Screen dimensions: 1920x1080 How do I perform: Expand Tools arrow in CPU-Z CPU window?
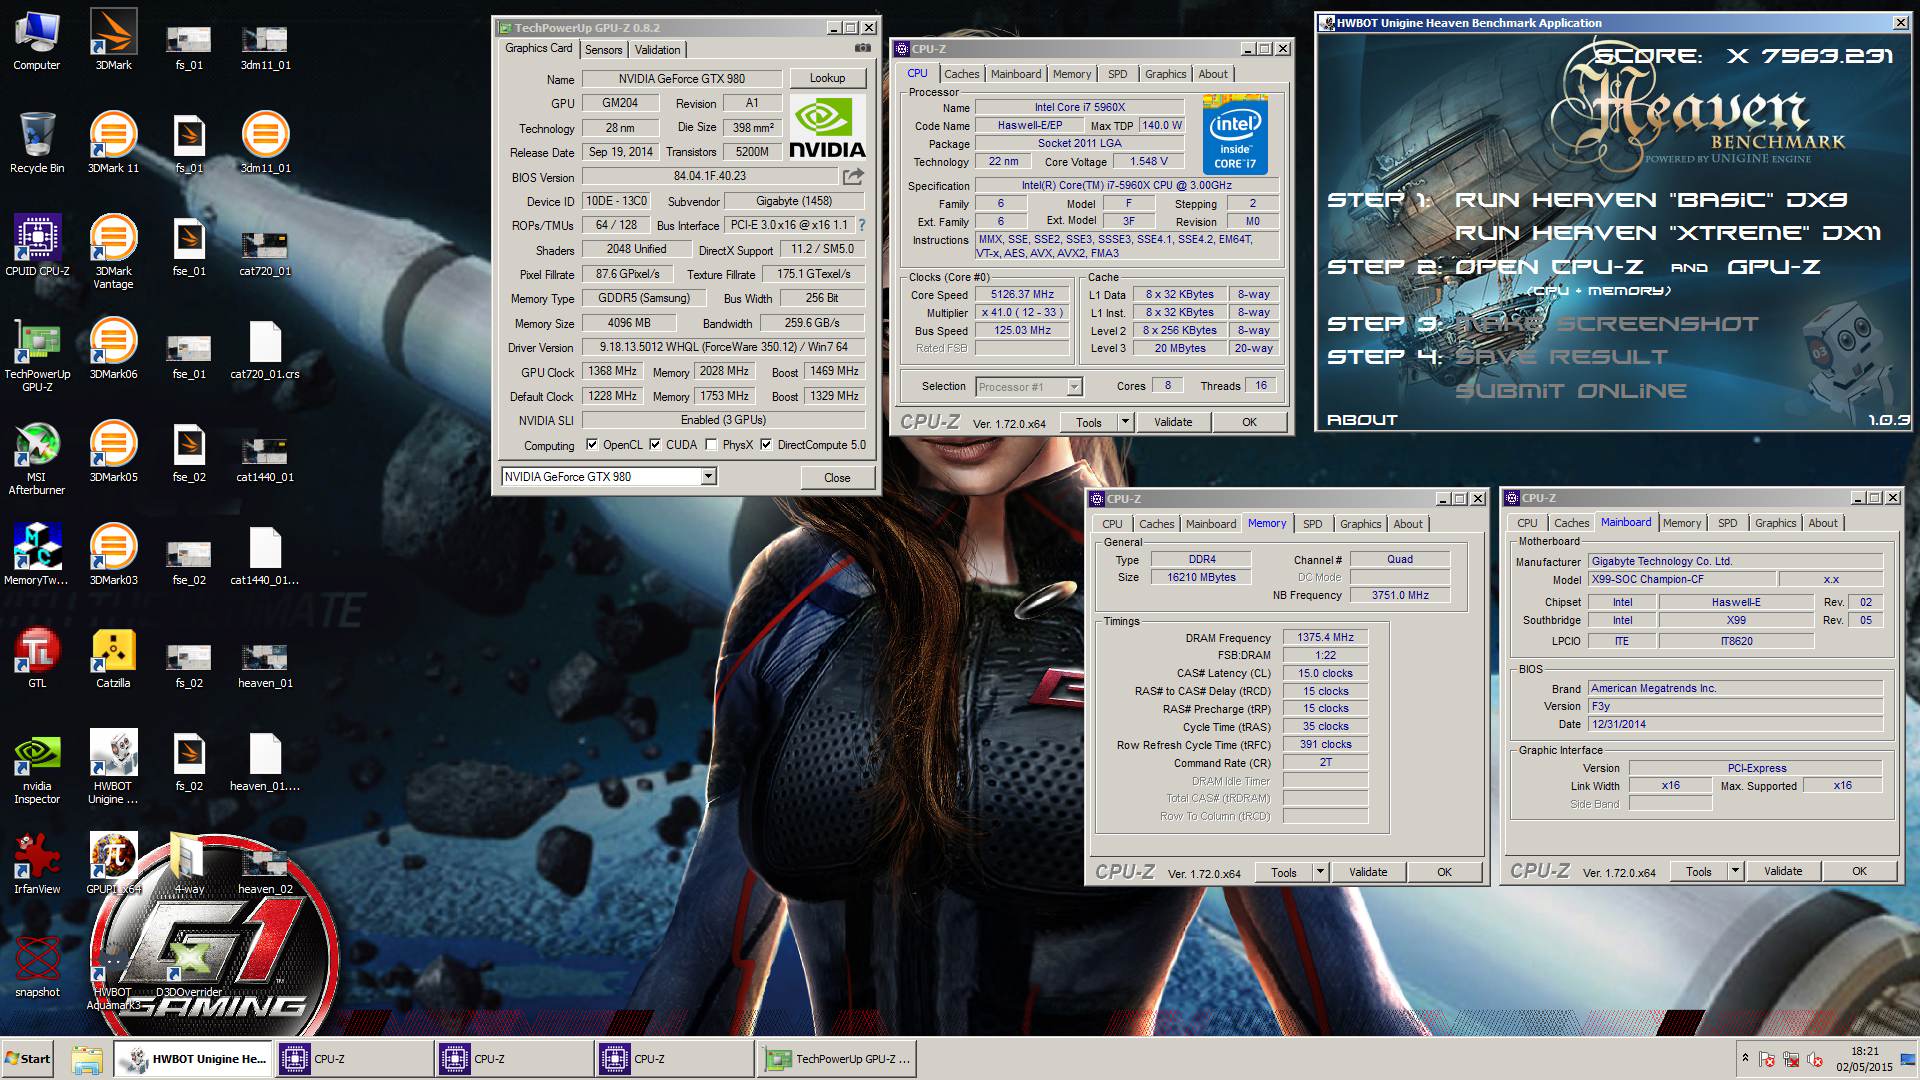1125,422
